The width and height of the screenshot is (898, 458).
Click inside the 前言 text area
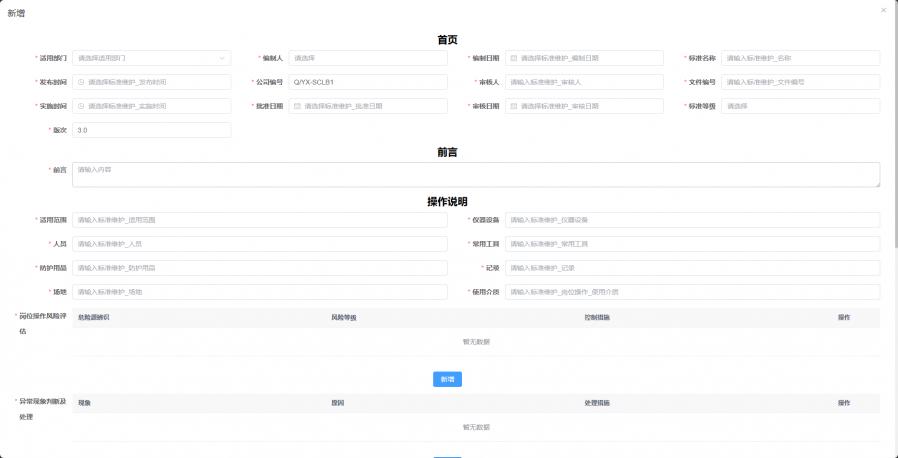point(476,174)
